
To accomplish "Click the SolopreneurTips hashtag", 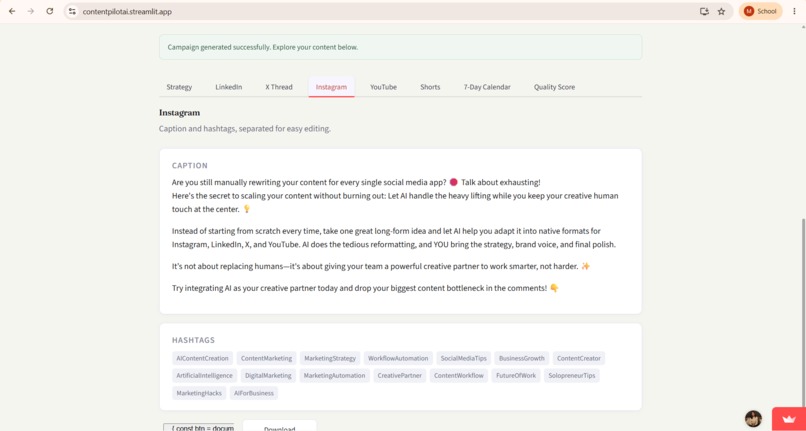I will coord(572,375).
